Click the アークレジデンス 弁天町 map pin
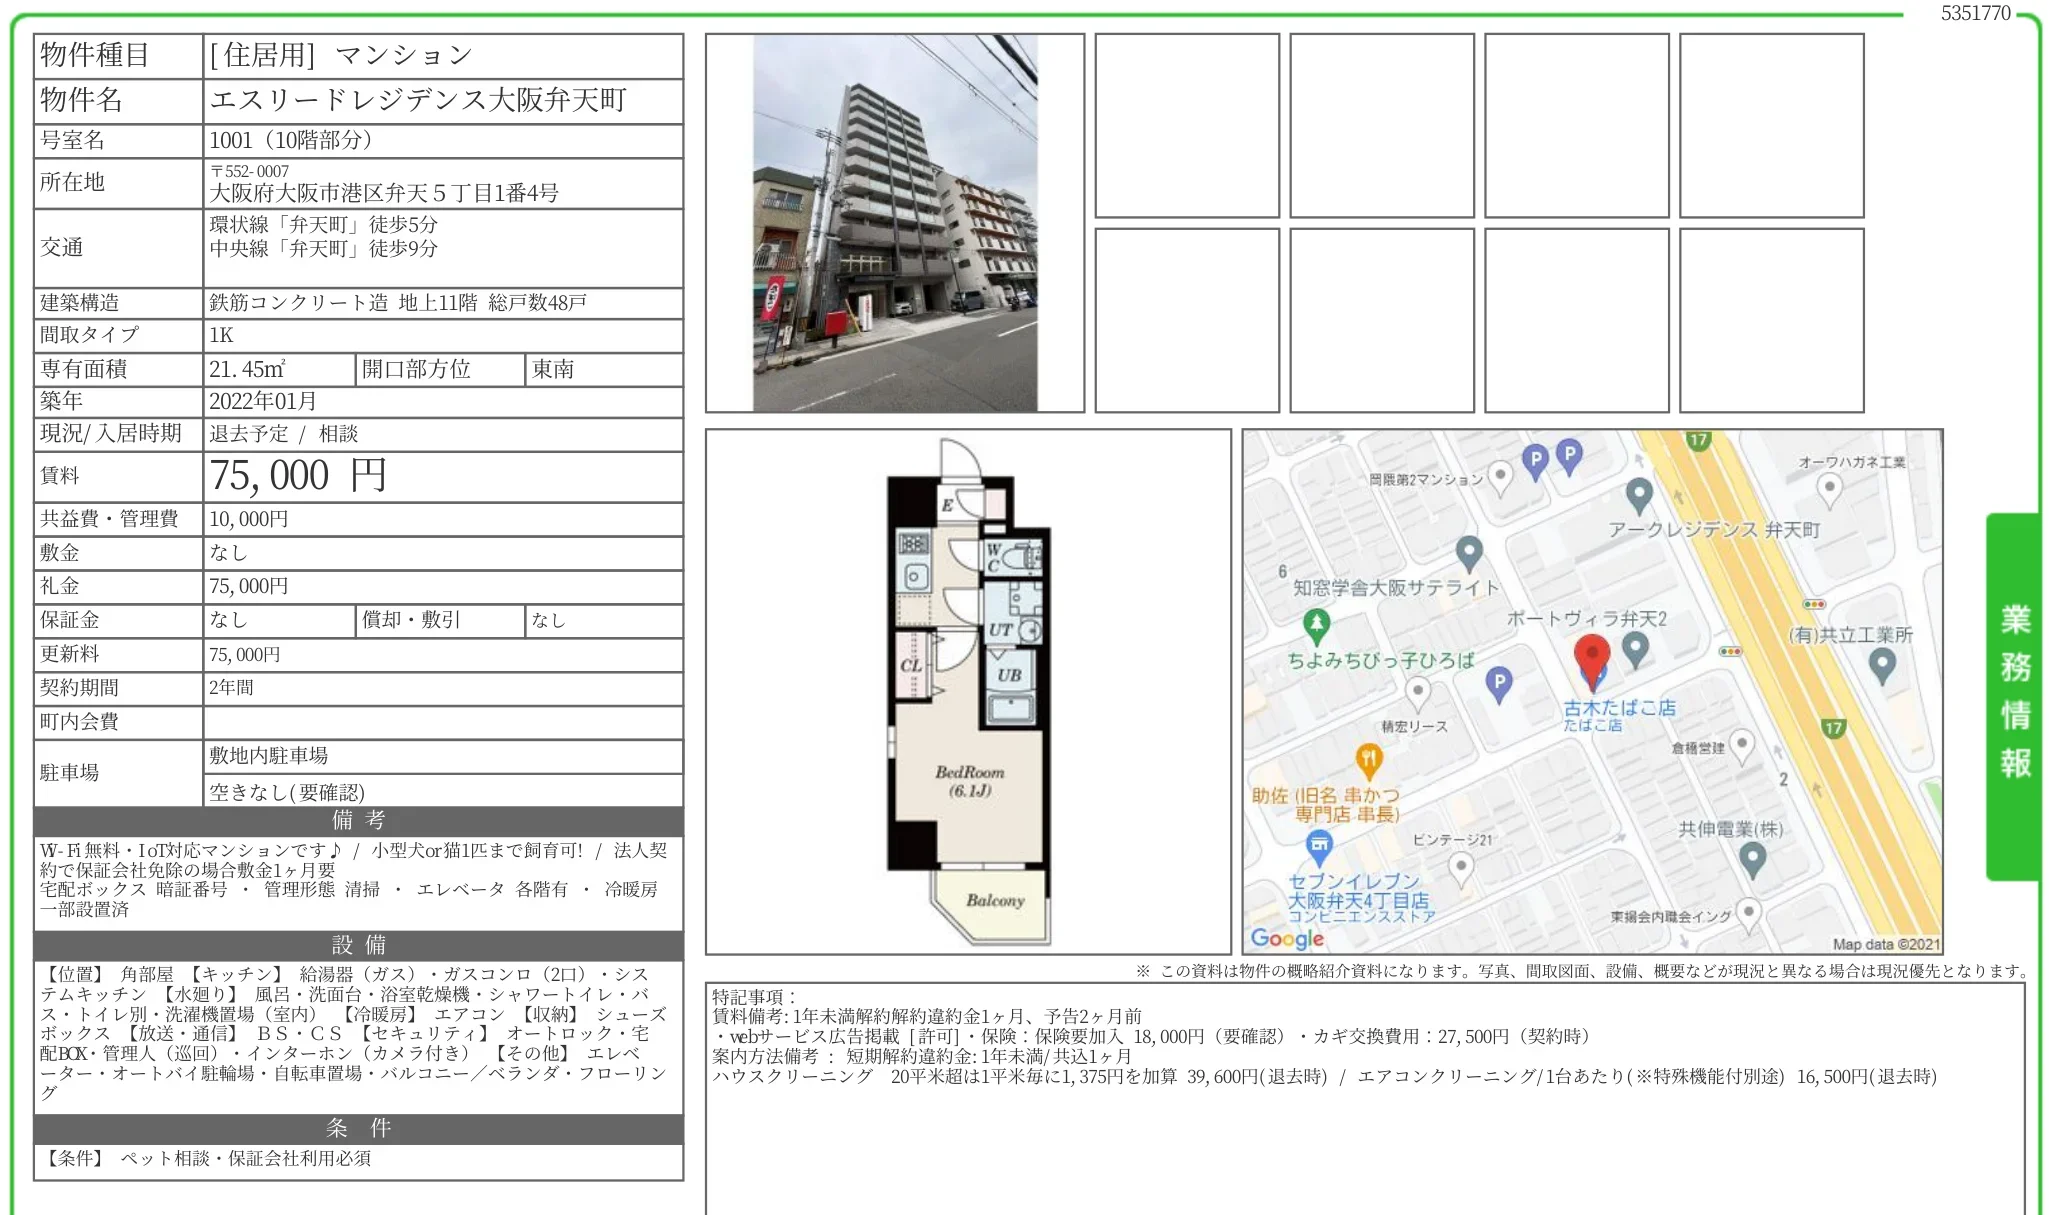2056x1215 pixels. (x=1638, y=494)
